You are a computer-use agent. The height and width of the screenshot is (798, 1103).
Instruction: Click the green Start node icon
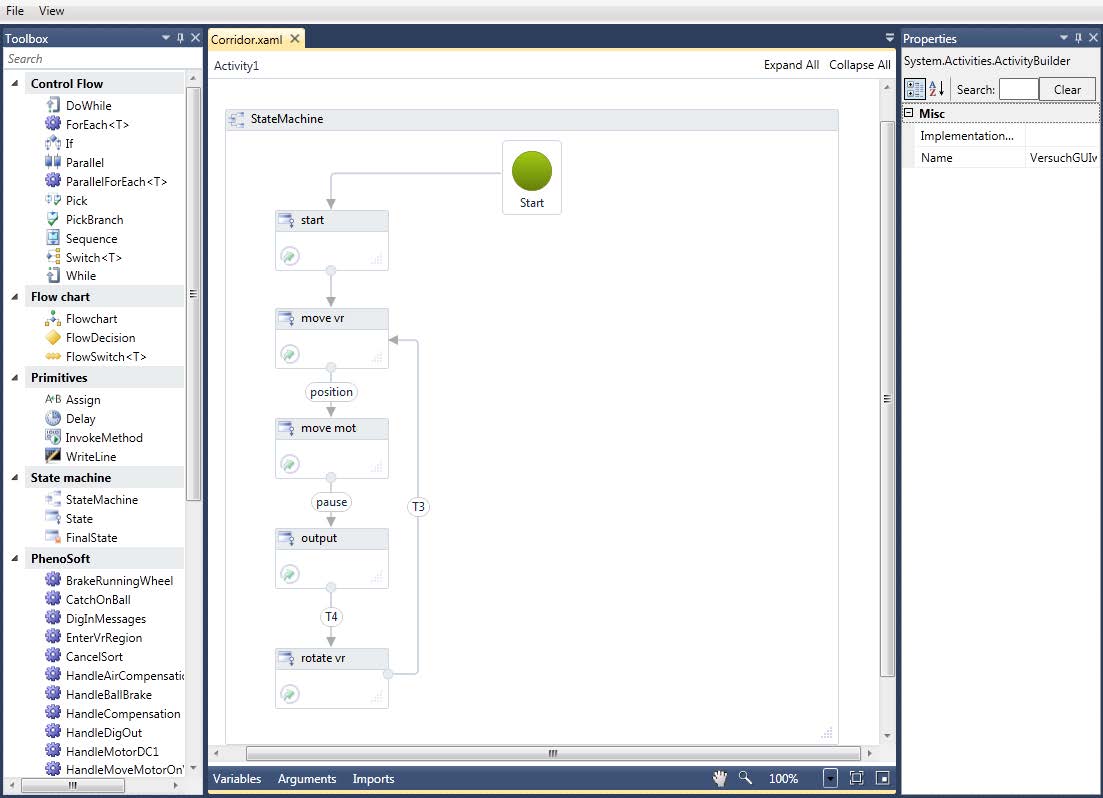point(531,170)
